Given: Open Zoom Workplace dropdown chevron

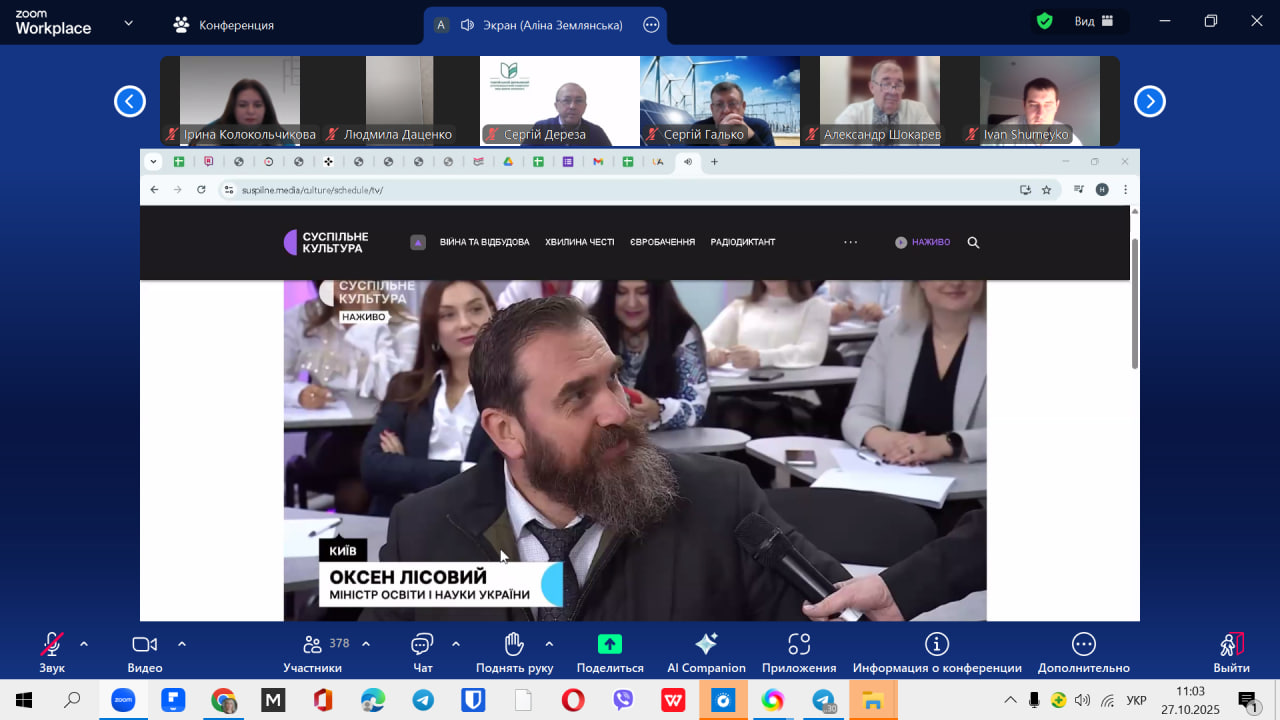Looking at the screenshot, I should coord(128,23).
